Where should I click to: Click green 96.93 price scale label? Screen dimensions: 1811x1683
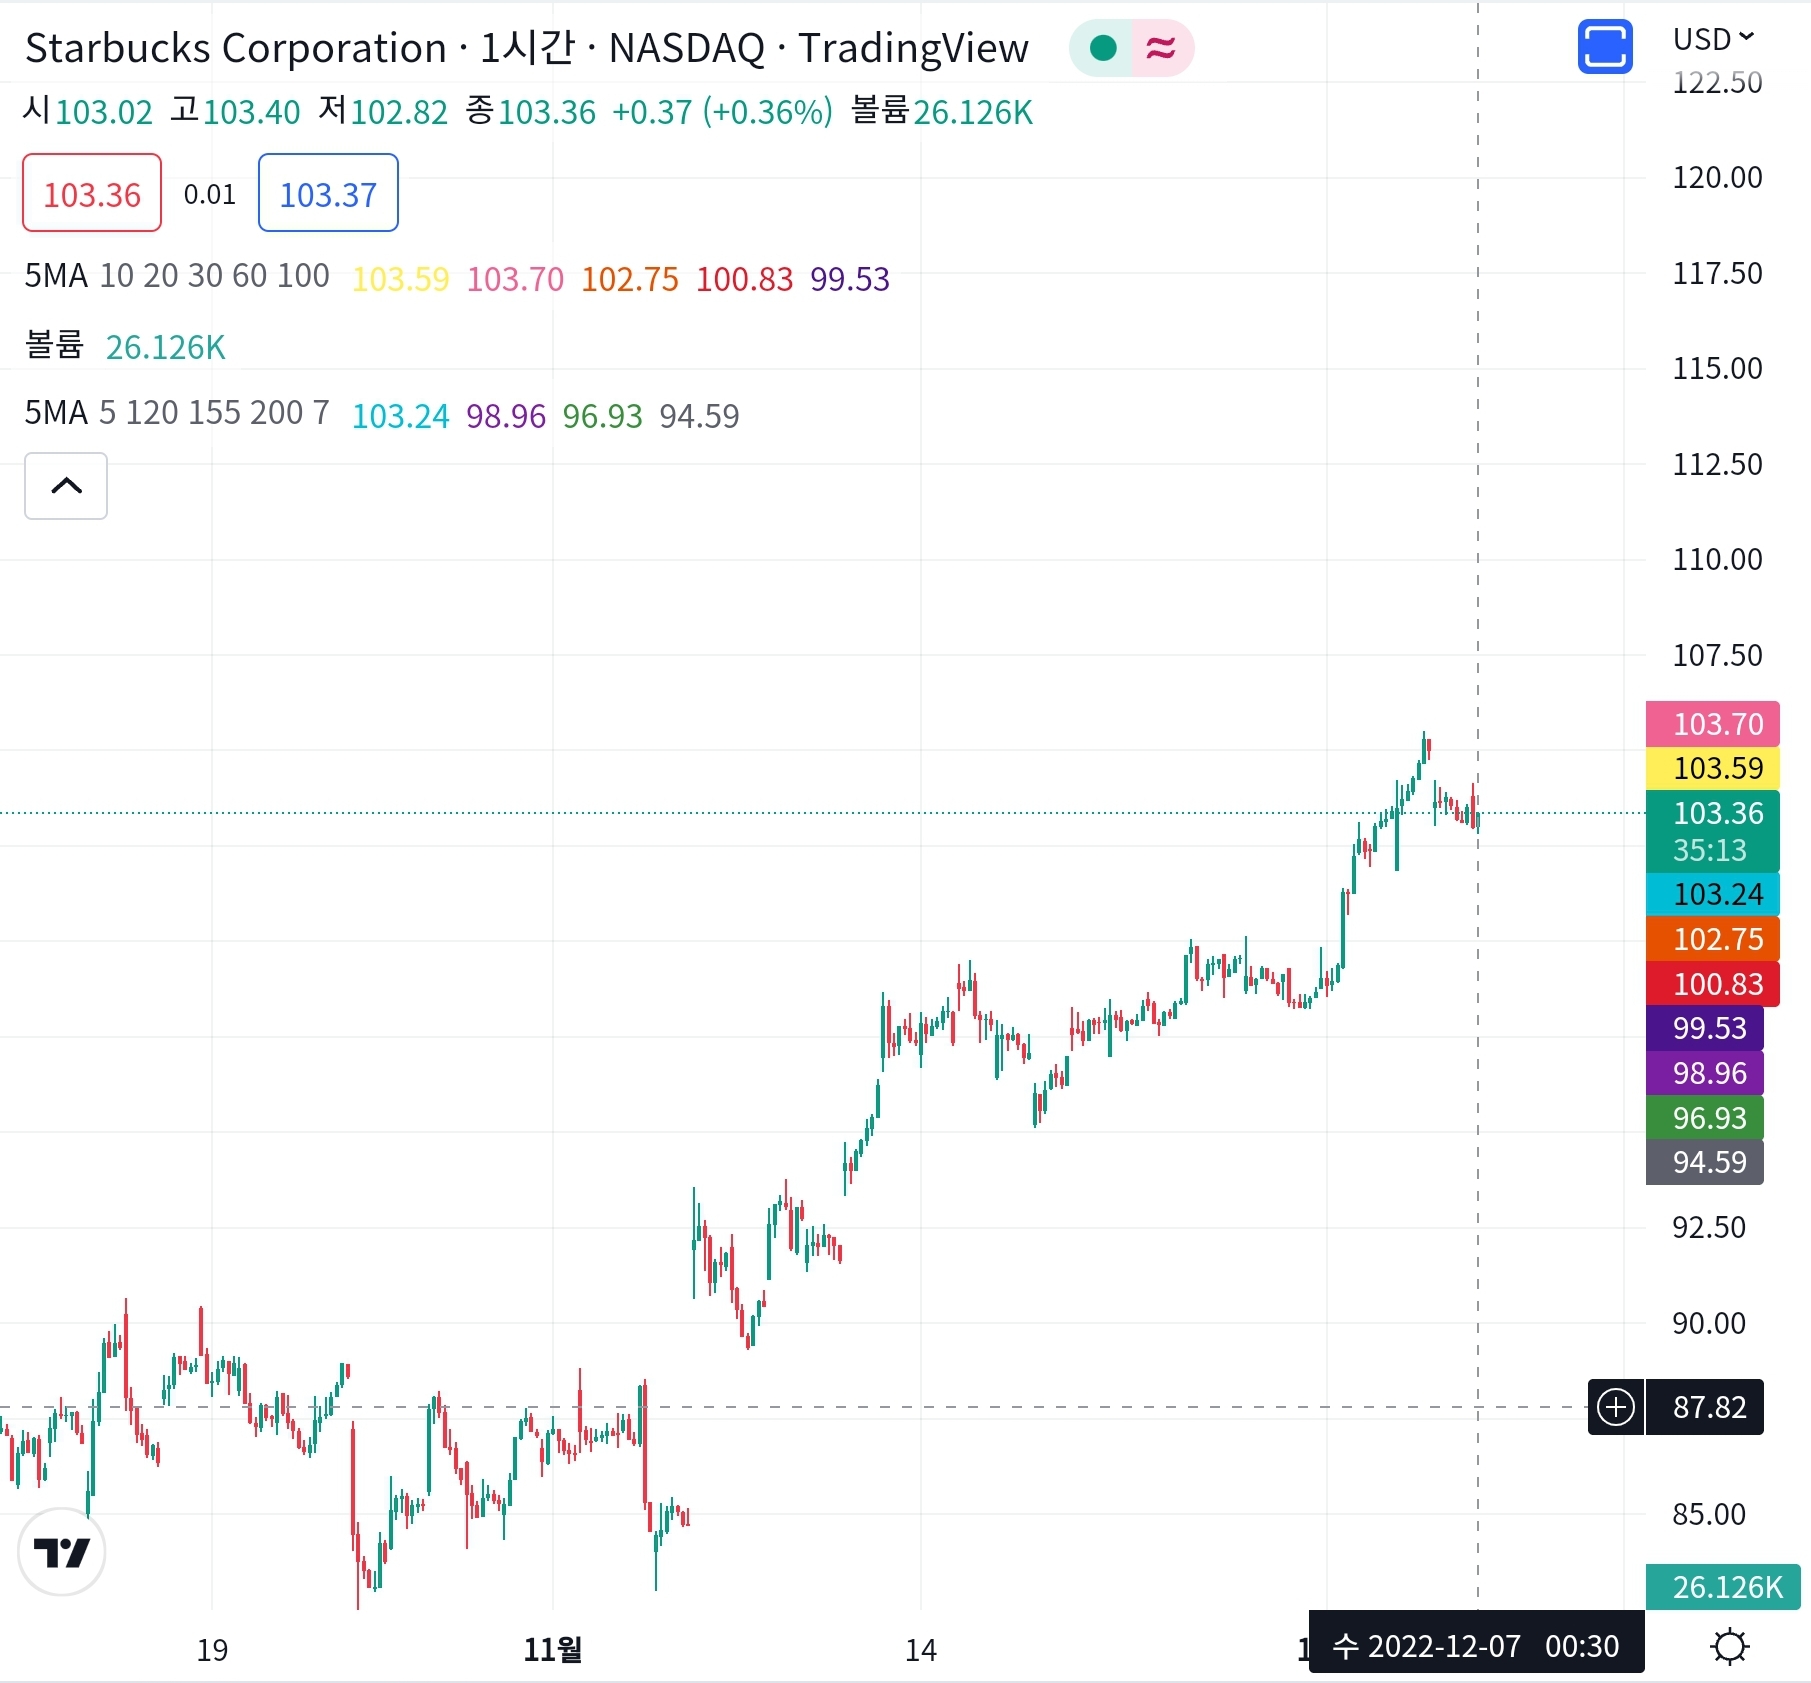1705,1118
